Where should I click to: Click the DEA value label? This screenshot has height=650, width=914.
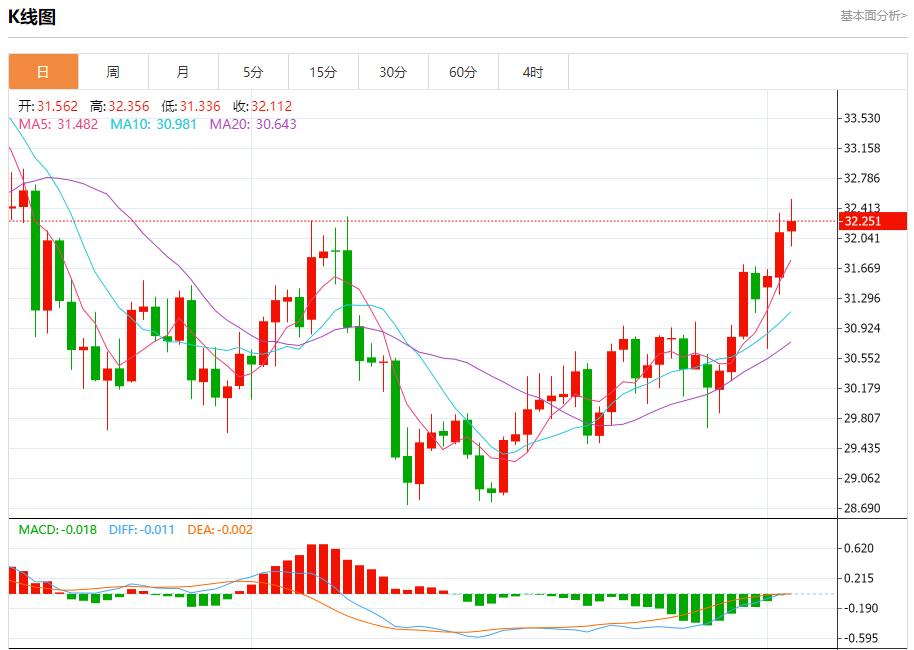220,529
